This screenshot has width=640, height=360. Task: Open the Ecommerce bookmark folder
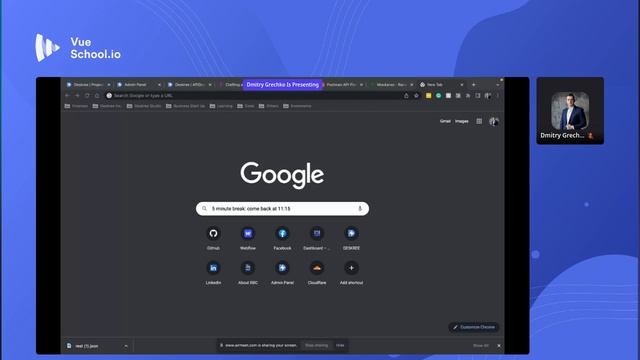tap(297, 106)
